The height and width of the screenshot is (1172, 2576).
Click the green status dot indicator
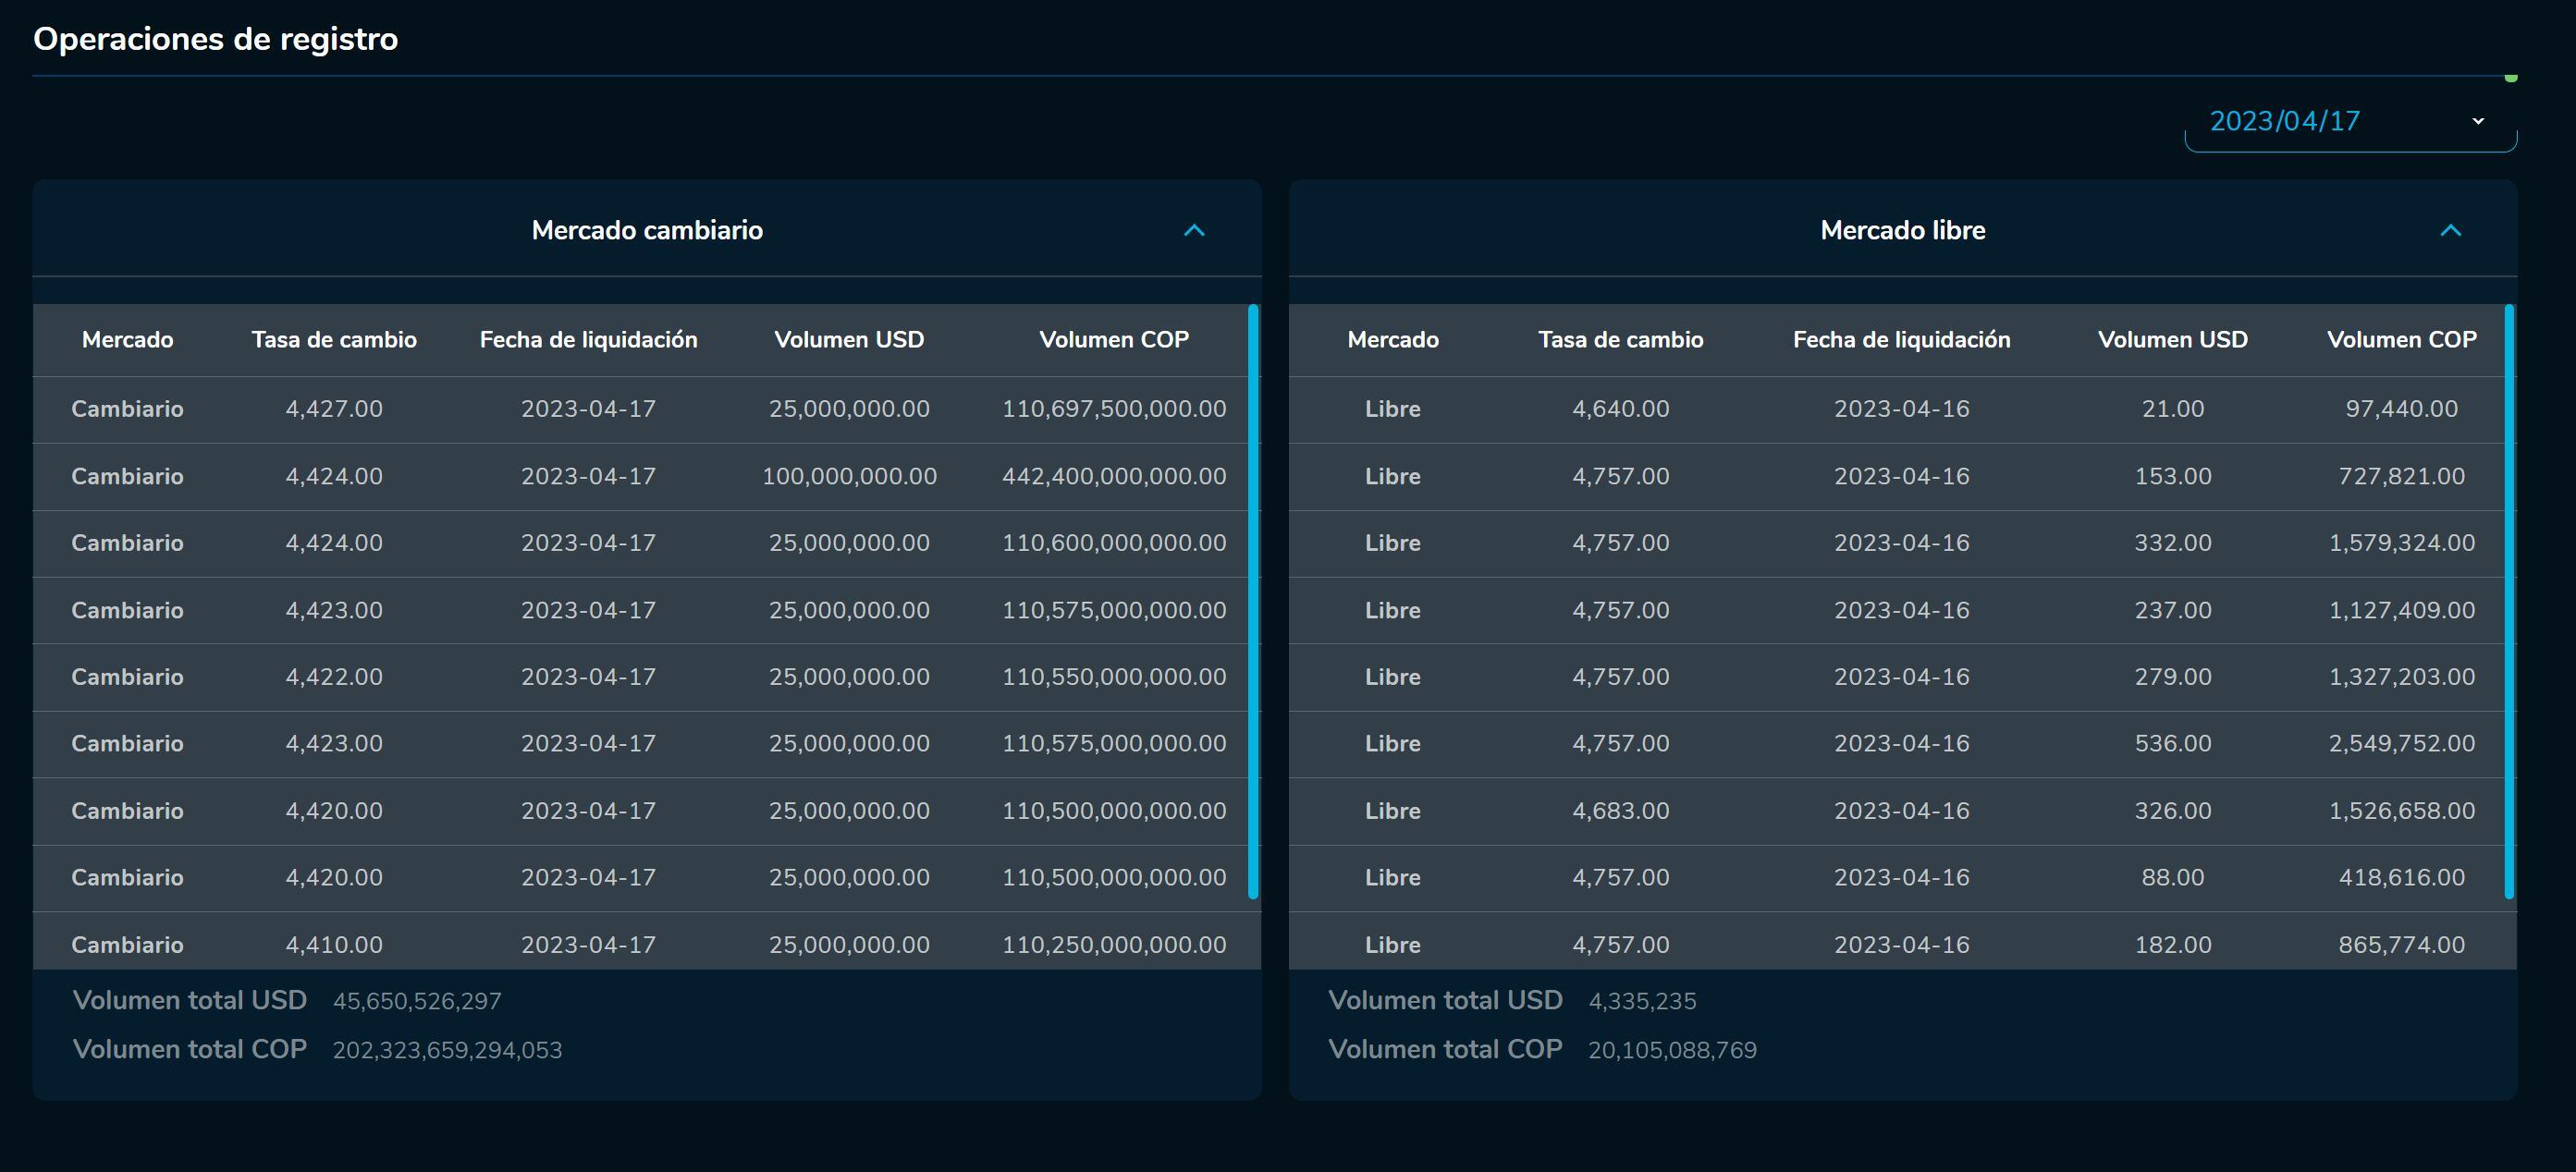2510,77
